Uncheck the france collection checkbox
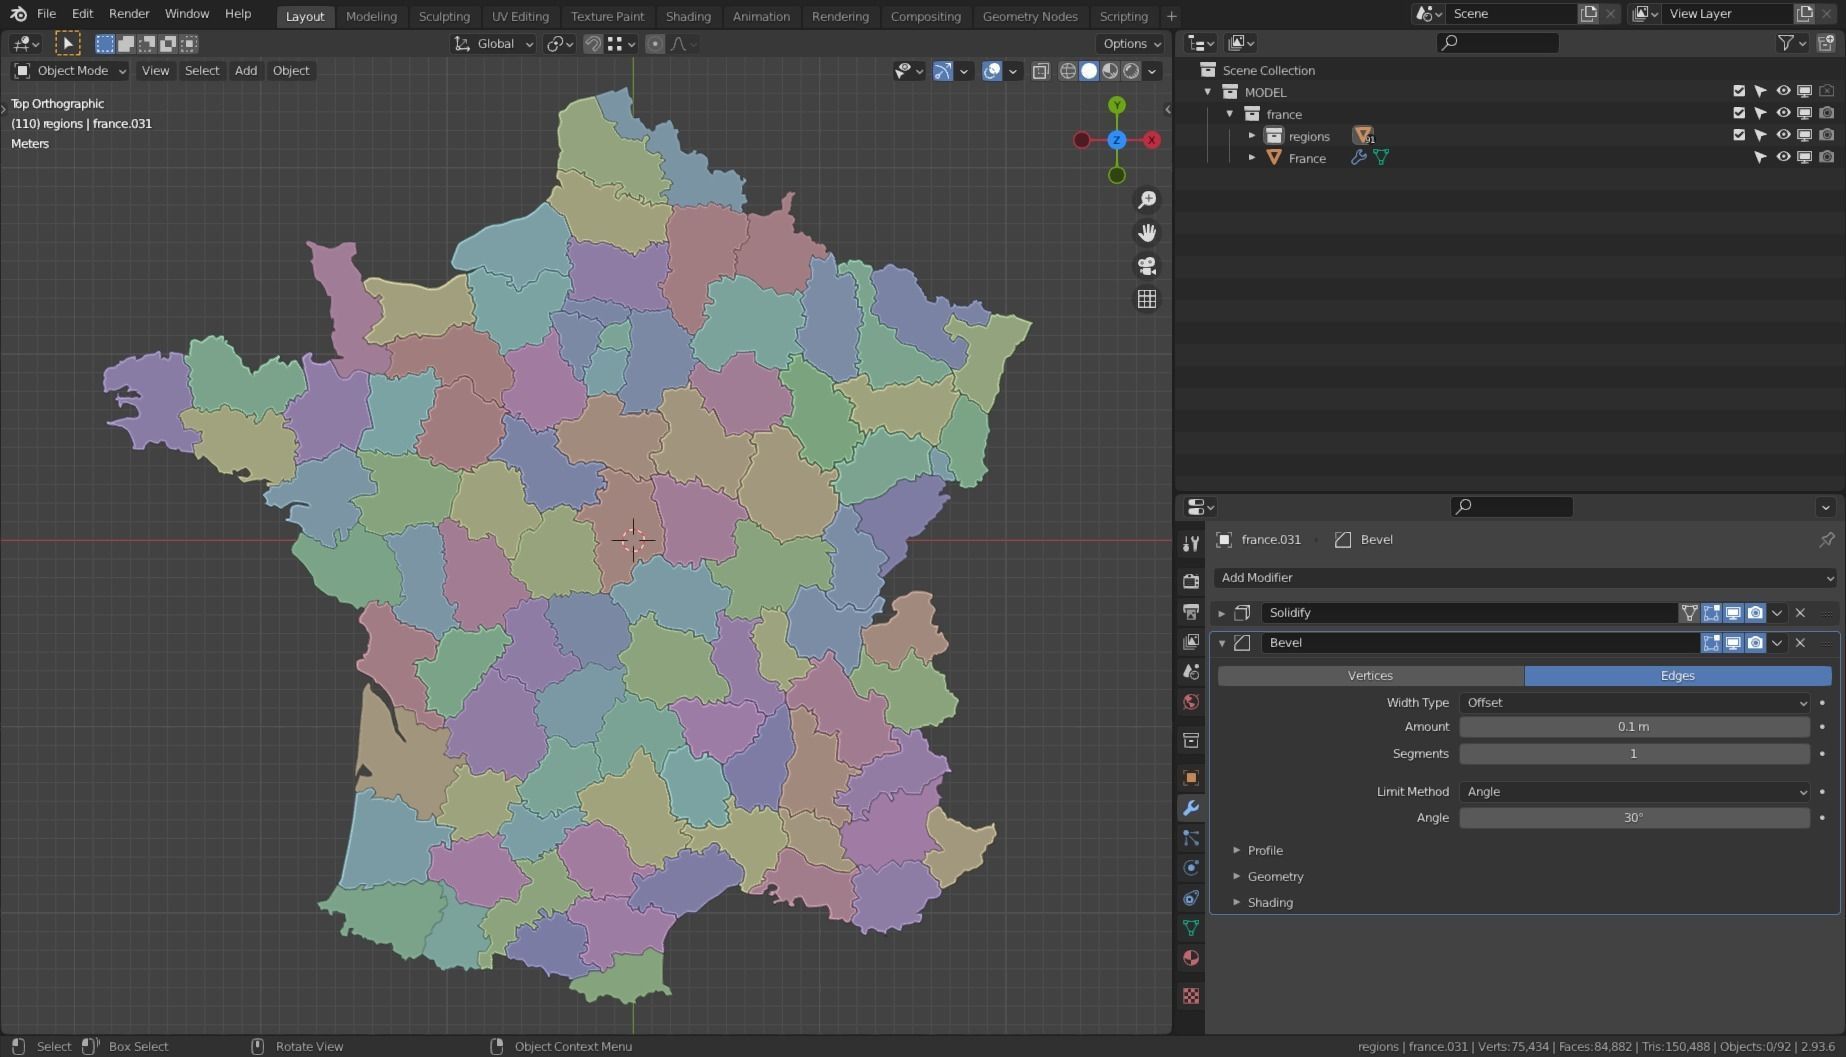The width and height of the screenshot is (1846, 1057). click(1739, 113)
